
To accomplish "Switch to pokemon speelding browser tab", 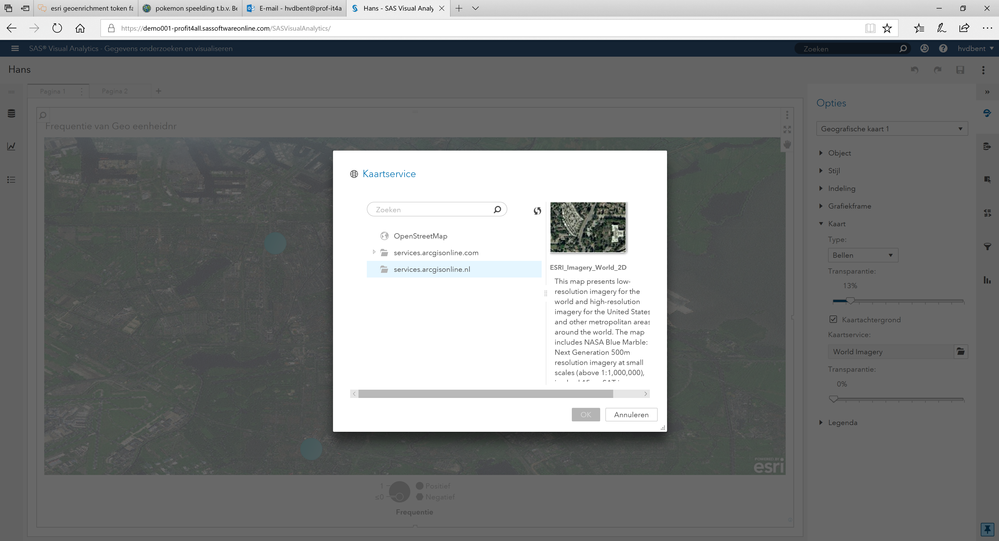I will (x=190, y=8).
